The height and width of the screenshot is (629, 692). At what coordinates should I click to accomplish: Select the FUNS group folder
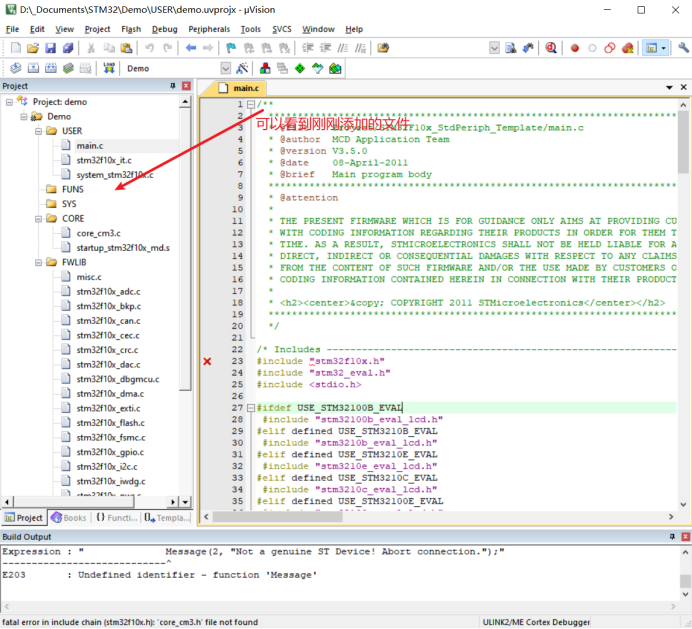tap(72, 189)
